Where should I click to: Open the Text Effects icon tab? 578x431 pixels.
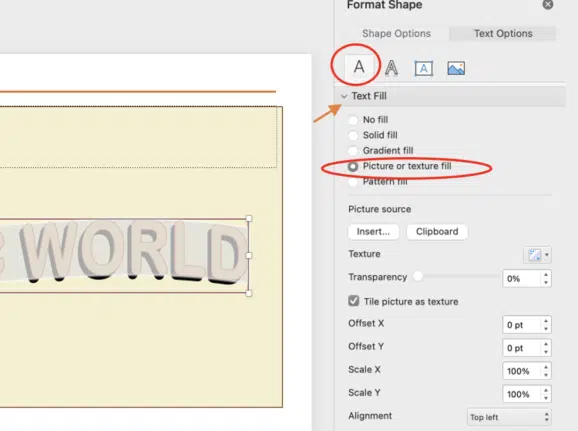click(x=391, y=68)
